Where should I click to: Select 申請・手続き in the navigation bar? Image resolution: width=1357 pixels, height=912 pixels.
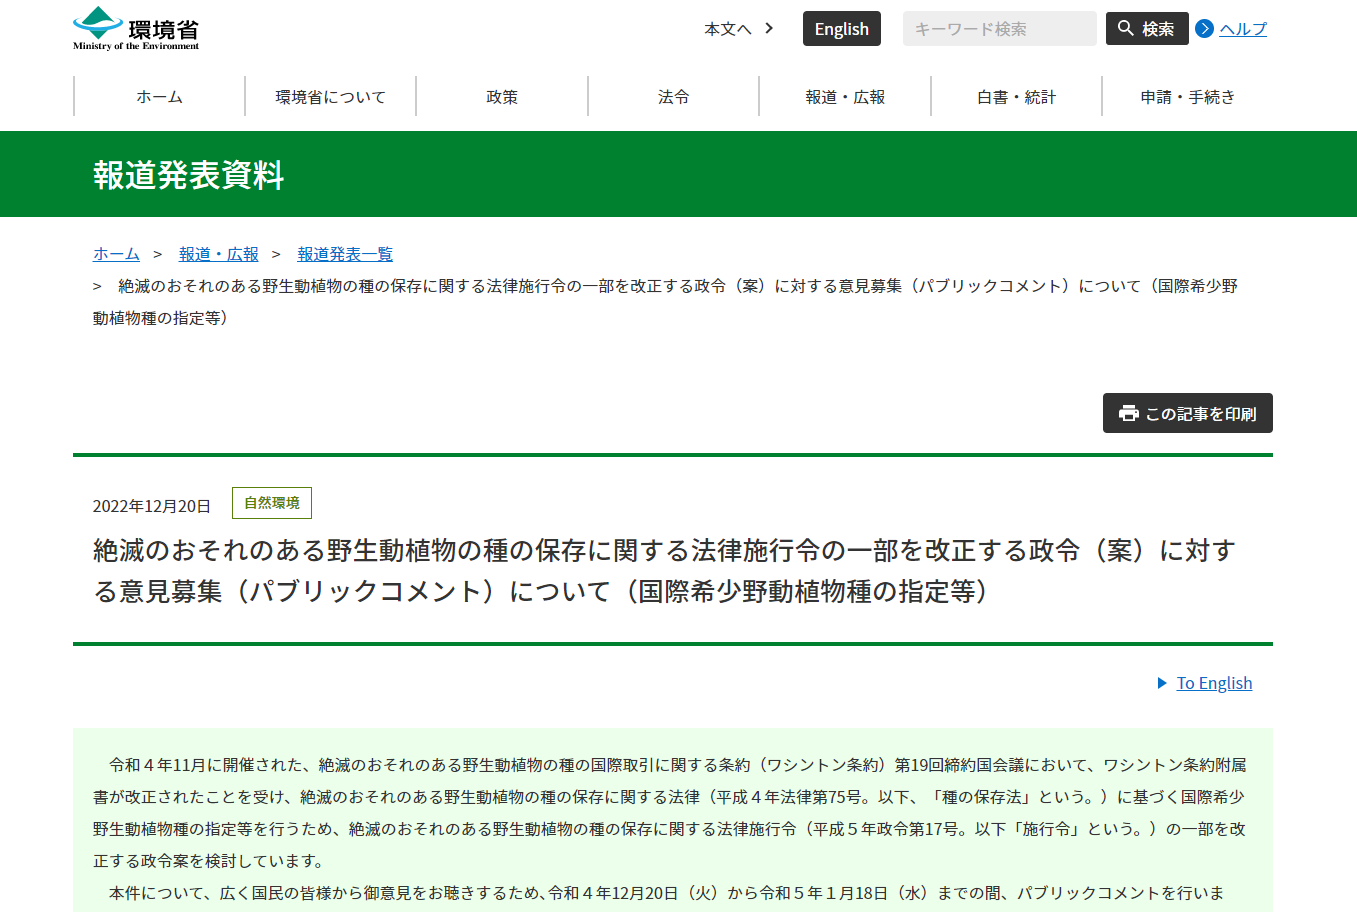[1187, 97]
